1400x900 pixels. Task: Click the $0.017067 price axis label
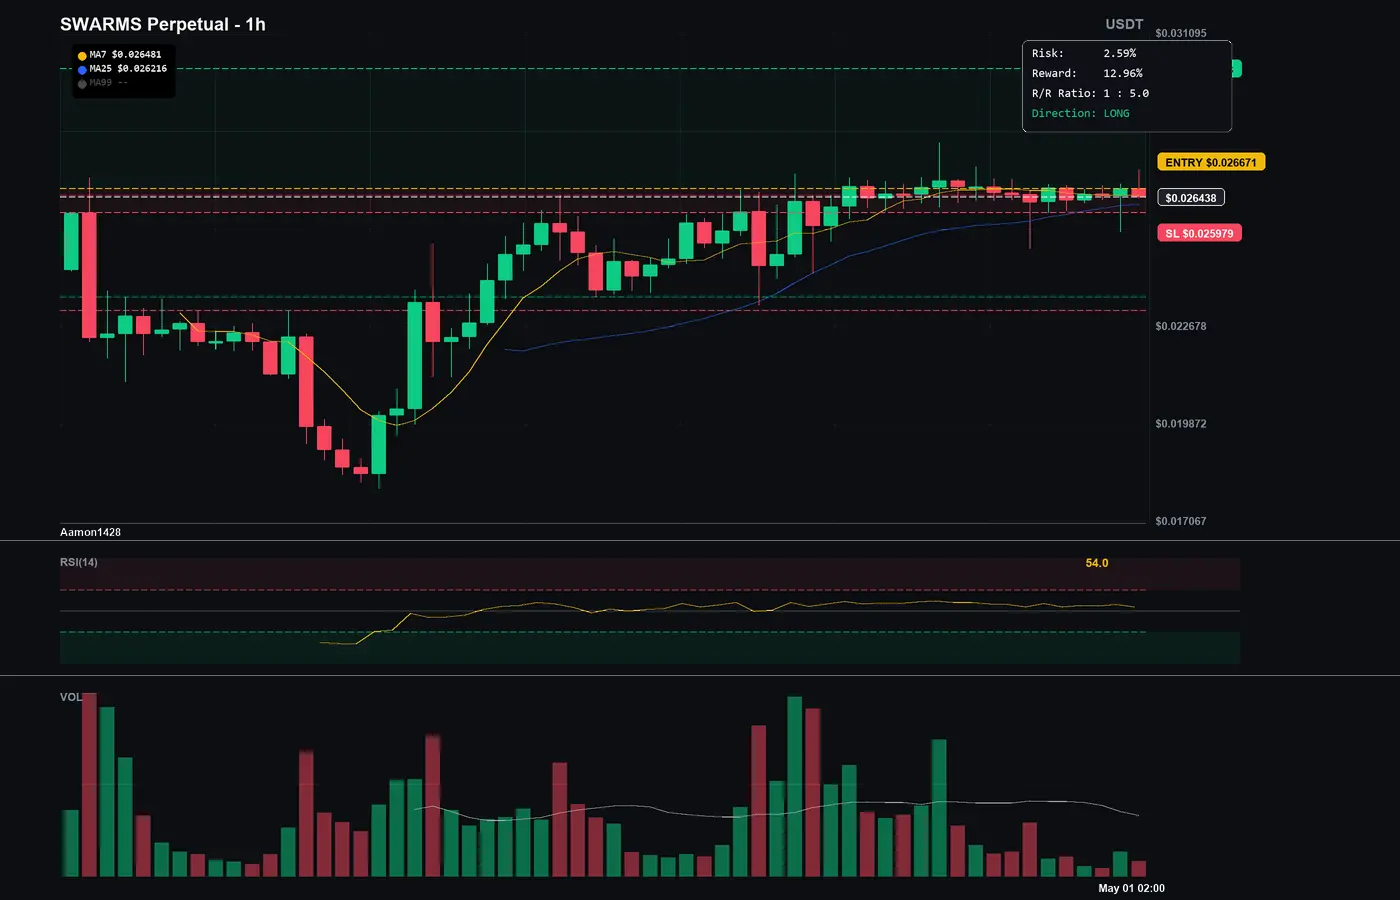coord(1181,521)
